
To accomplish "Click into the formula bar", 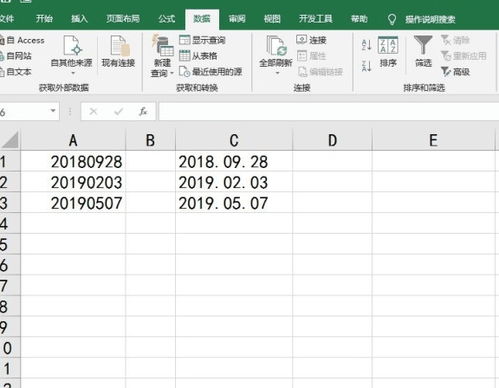I will [329, 111].
